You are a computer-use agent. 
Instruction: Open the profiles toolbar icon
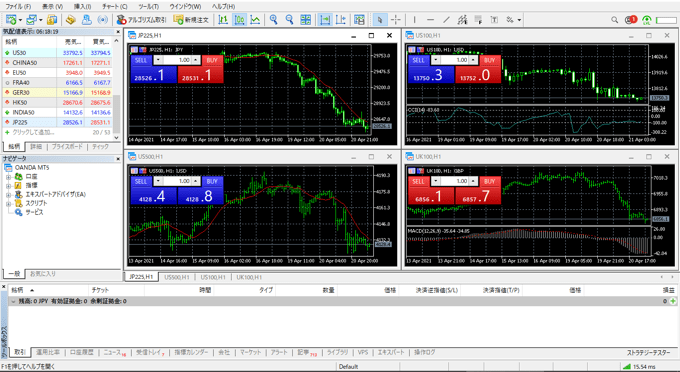[x=31, y=20]
